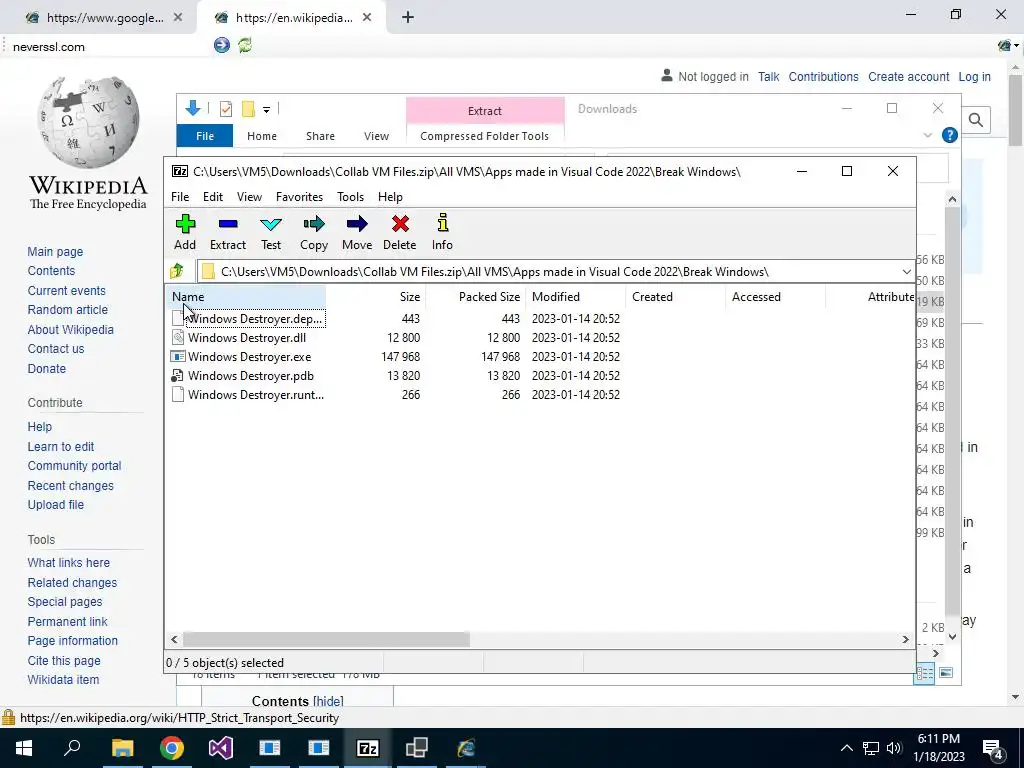Viewport: 1024px width, 768px height.
Task: Click the clock showing 6:11 PM
Action: click(938, 739)
